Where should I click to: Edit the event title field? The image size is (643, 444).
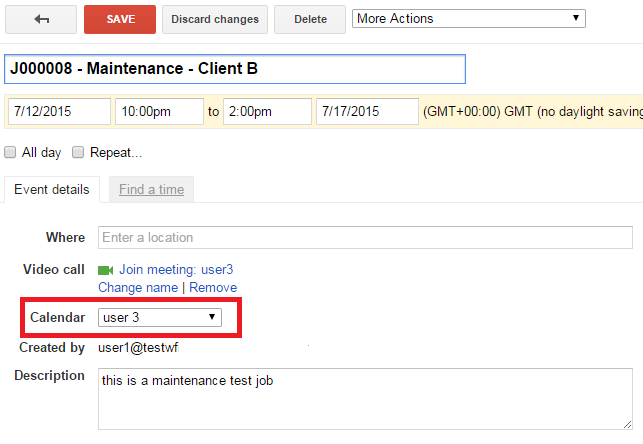(x=235, y=69)
